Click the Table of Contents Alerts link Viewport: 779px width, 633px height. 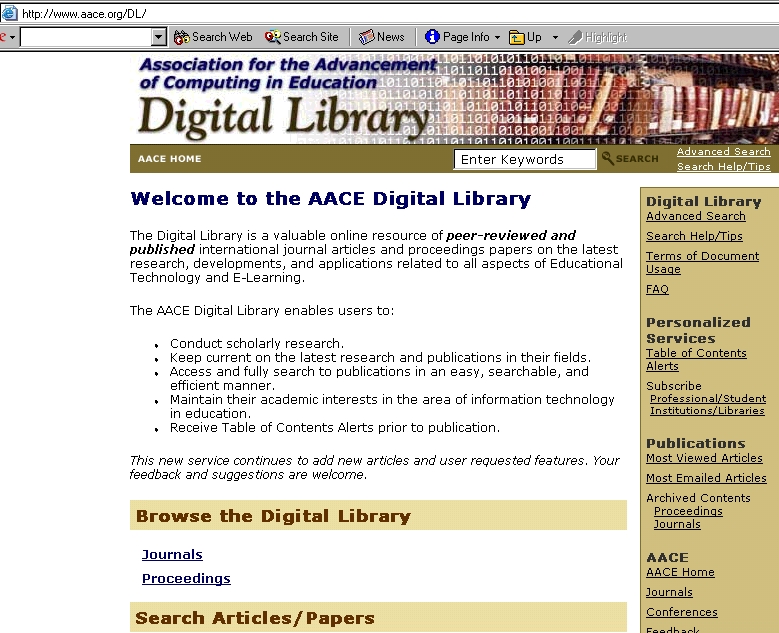(x=696, y=359)
